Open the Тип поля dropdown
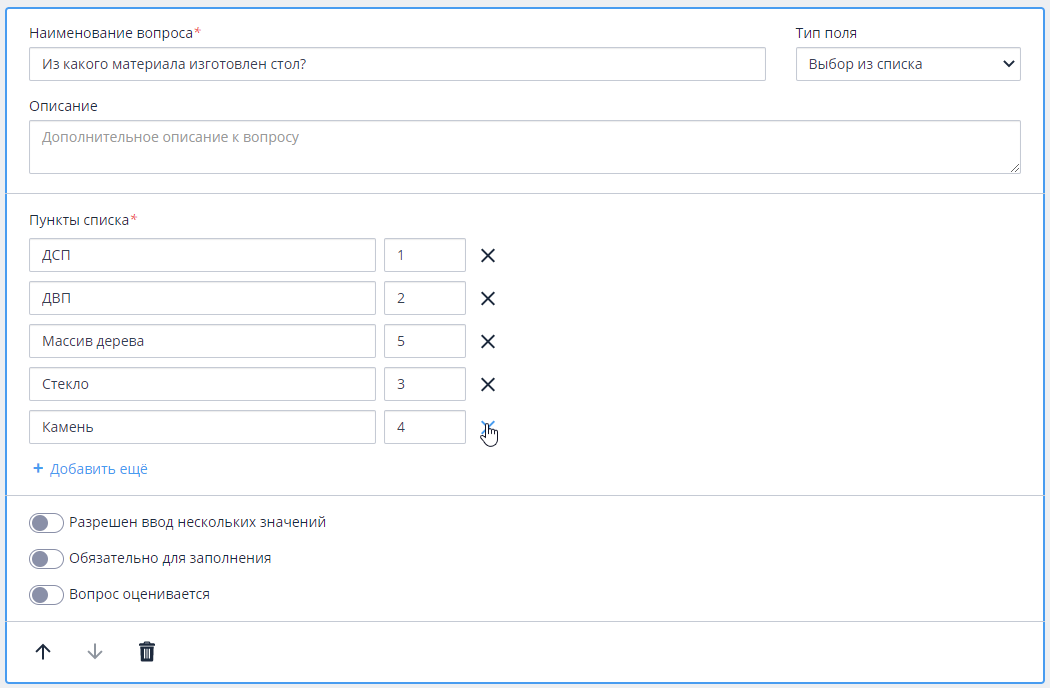 click(x=908, y=64)
